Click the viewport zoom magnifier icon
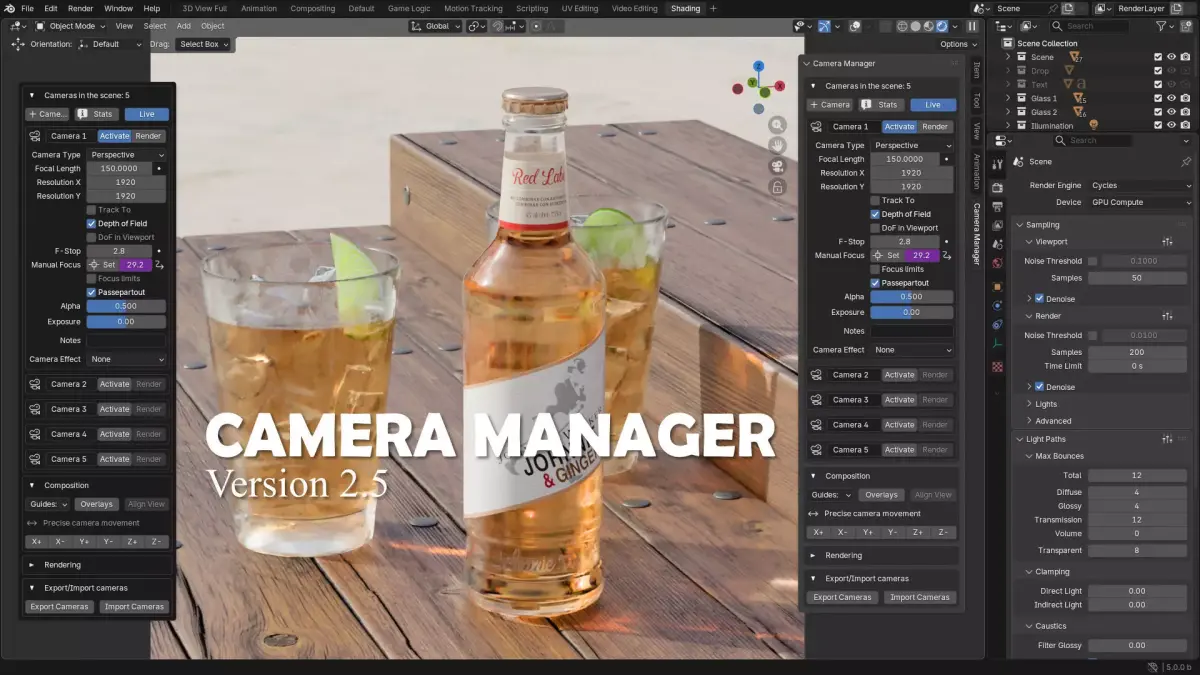 [x=777, y=125]
